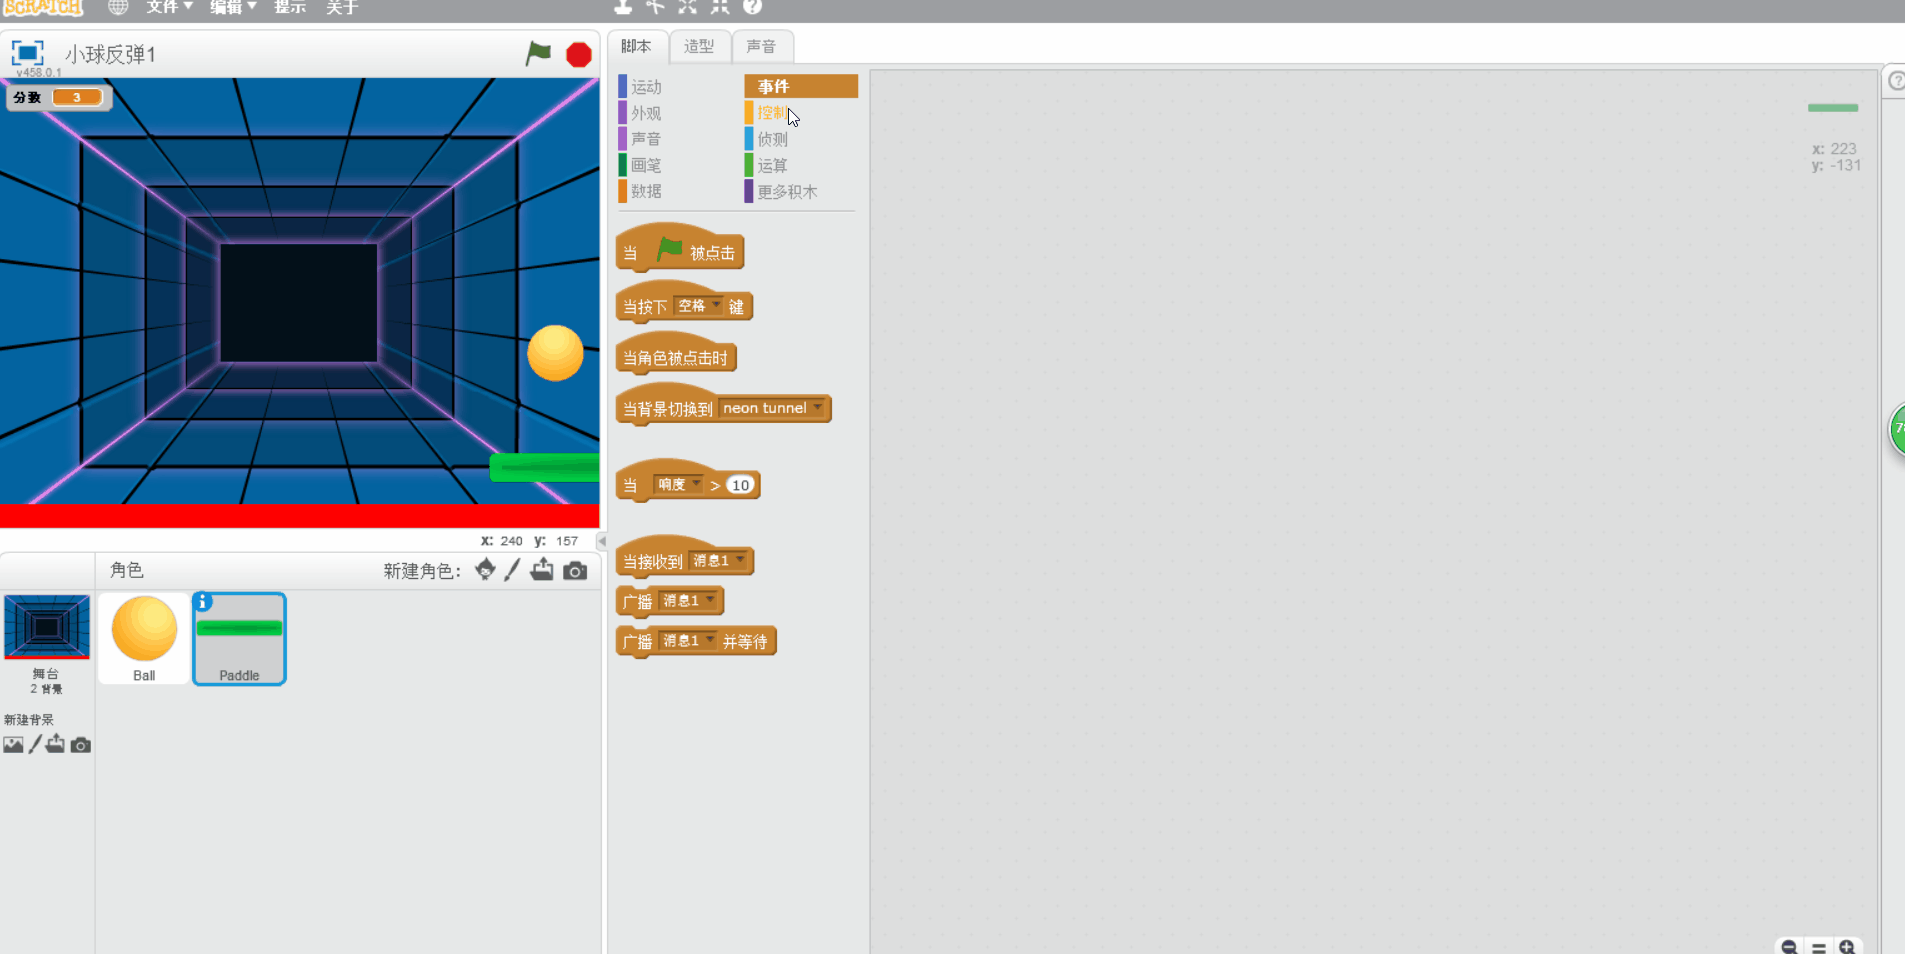Open the 消息1 dropdown in the 广播 block
Screen dimensions: 1905x954
pos(687,601)
